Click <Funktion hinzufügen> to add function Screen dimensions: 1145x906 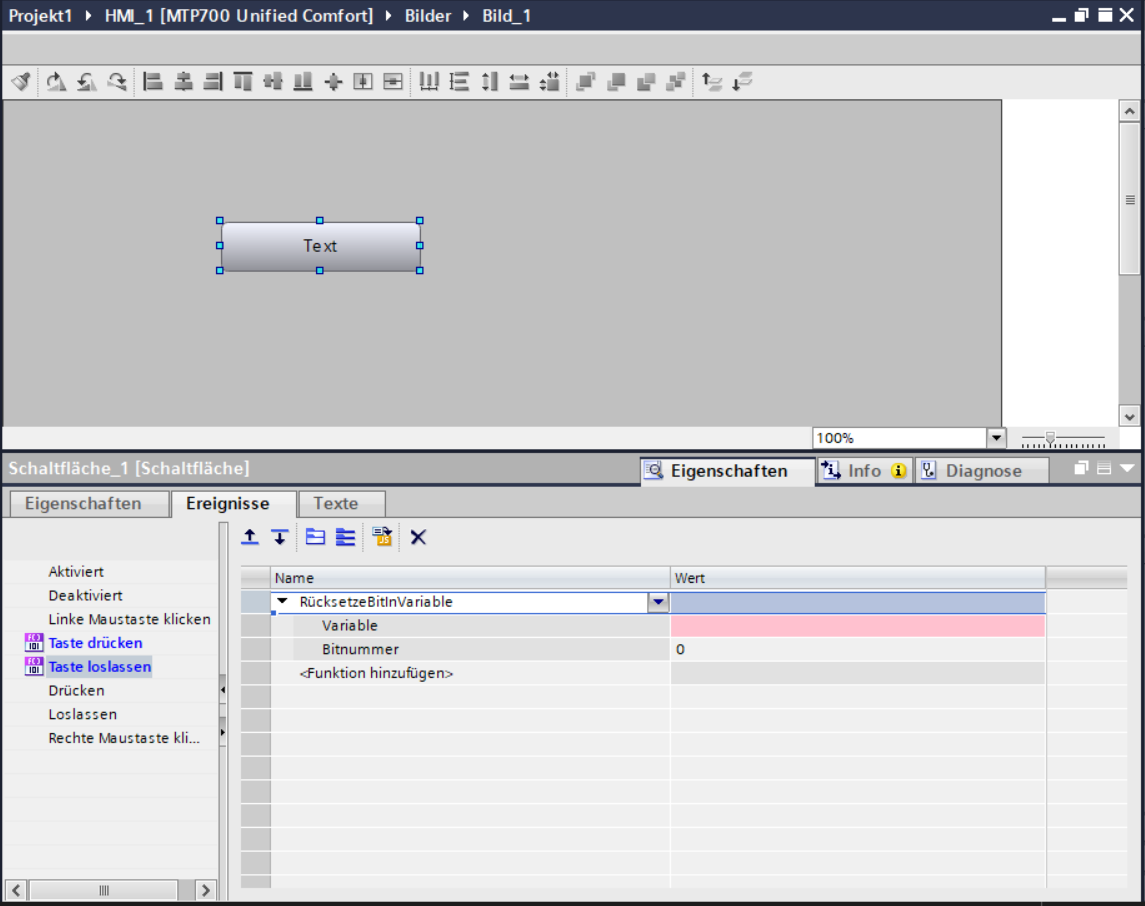[376, 674]
